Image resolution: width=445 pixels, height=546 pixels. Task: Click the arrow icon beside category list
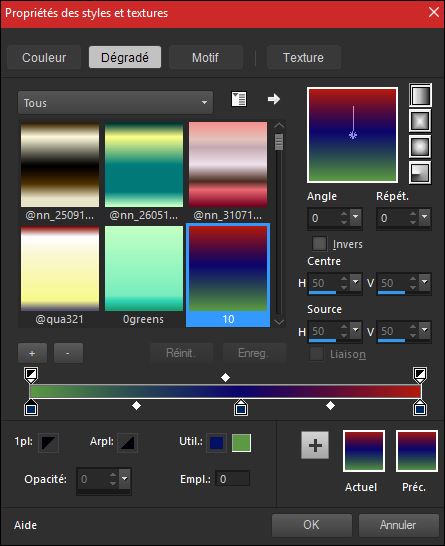point(274,99)
